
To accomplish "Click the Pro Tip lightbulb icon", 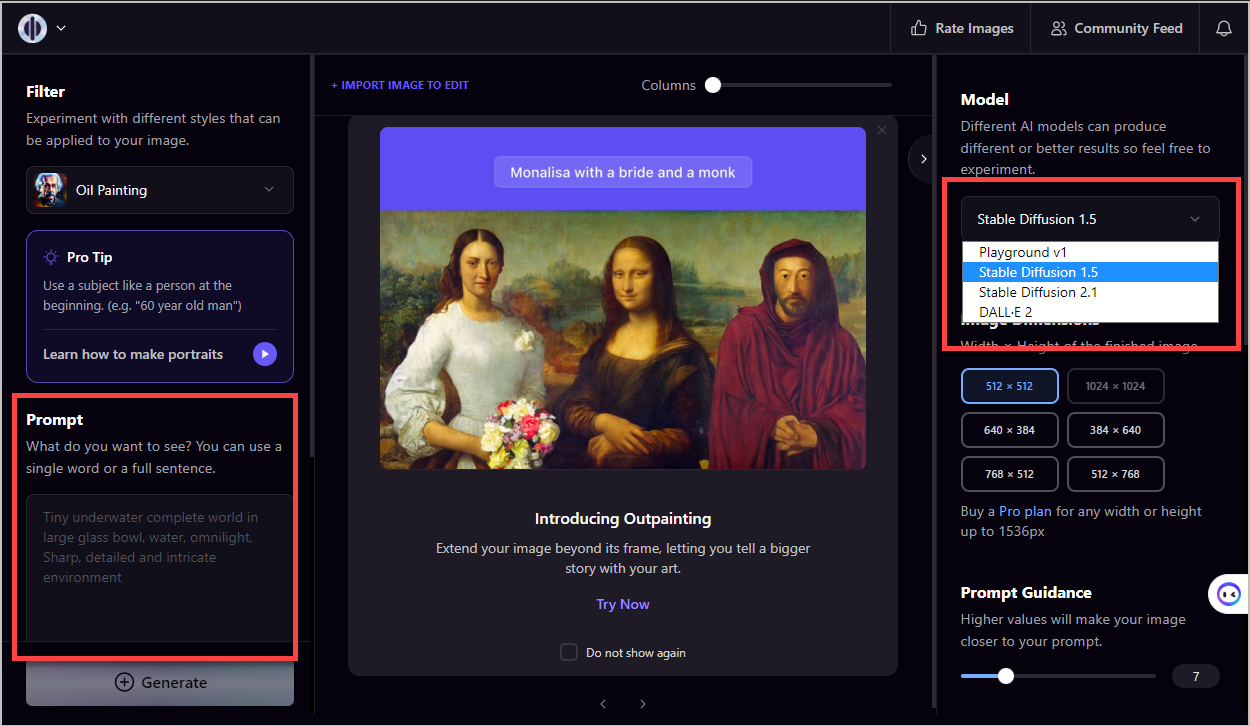I will click(51, 257).
